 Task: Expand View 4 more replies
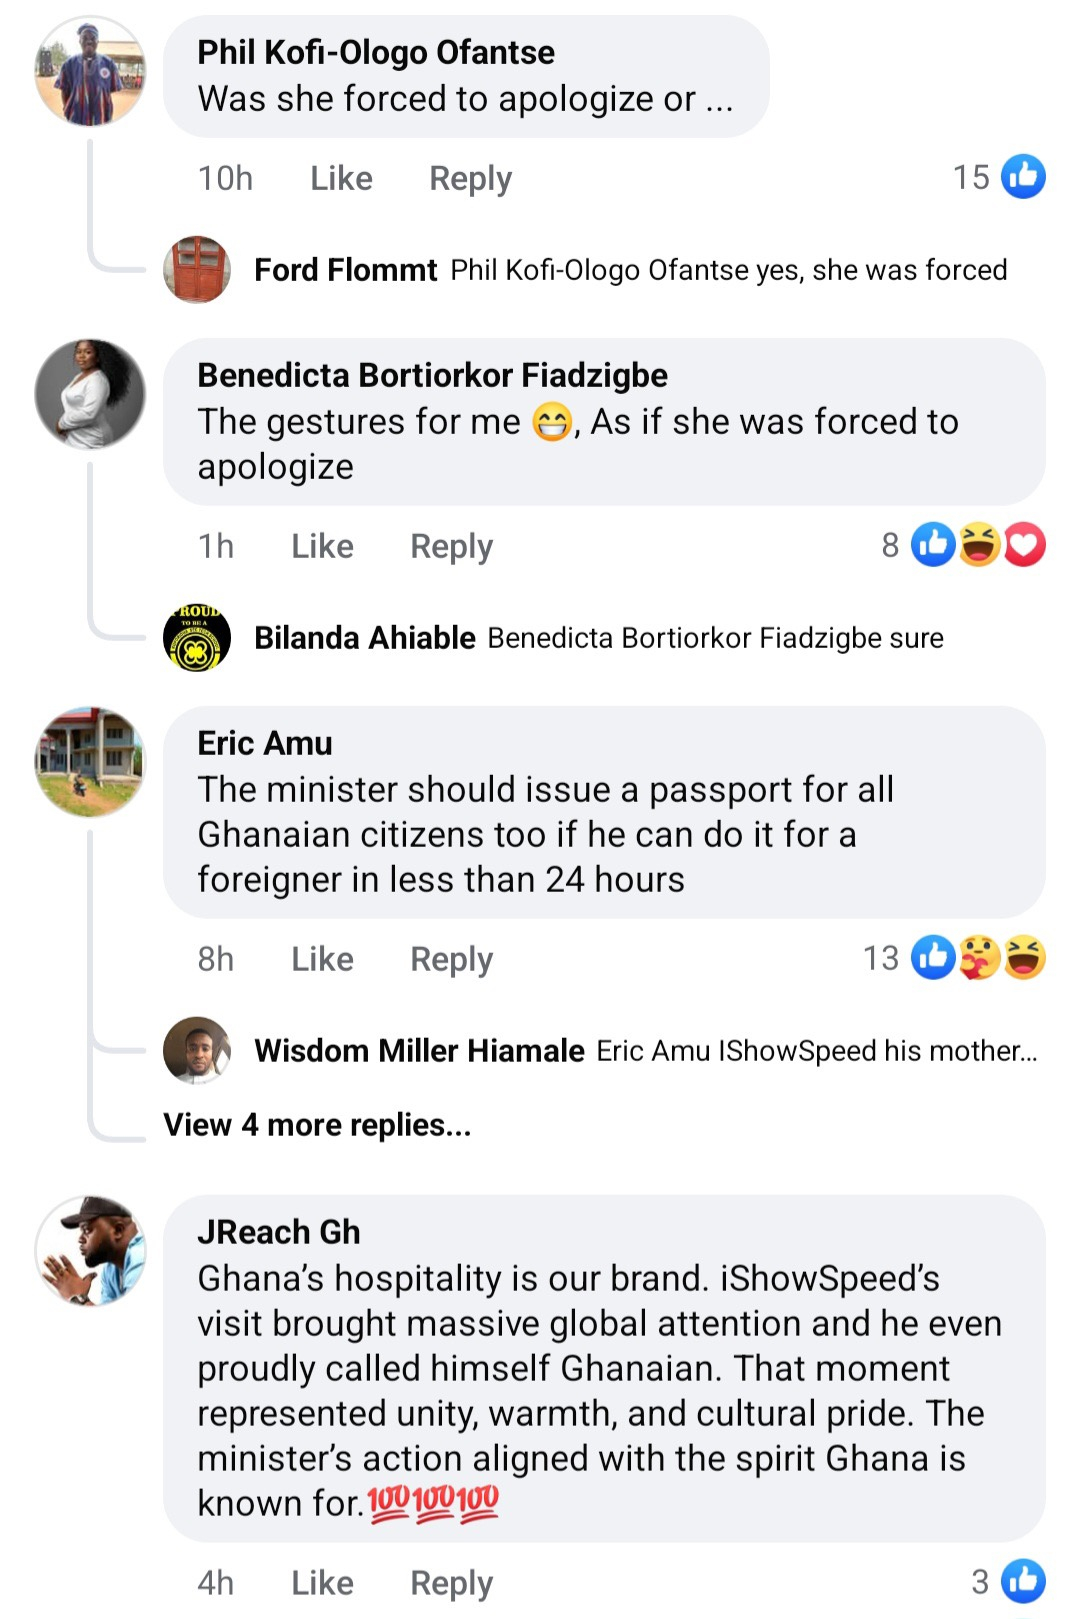coord(317,1125)
